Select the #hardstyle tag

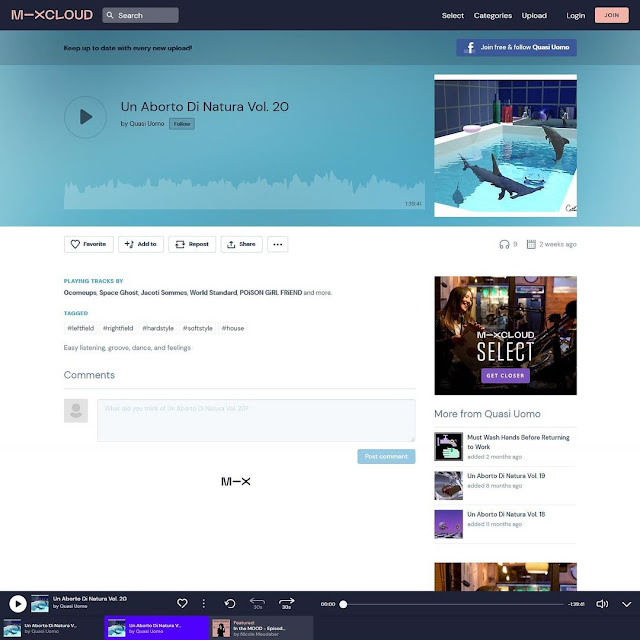(x=158, y=328)
